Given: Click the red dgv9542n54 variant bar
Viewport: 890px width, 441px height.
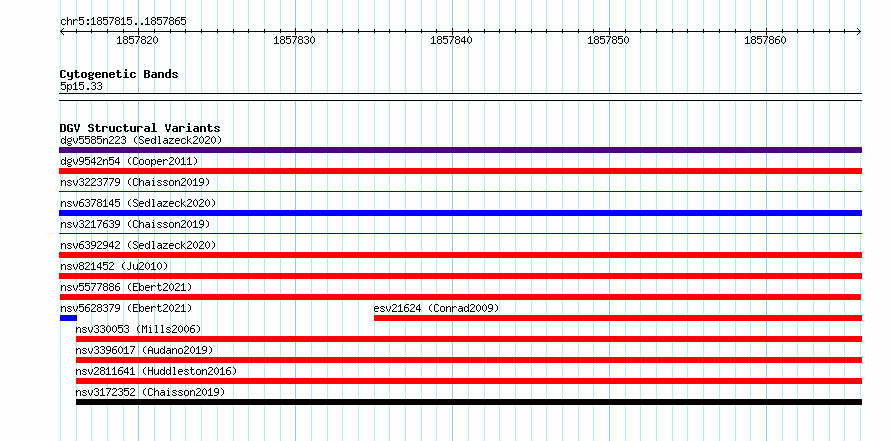Looking at the screenshot, I should 460,171.
